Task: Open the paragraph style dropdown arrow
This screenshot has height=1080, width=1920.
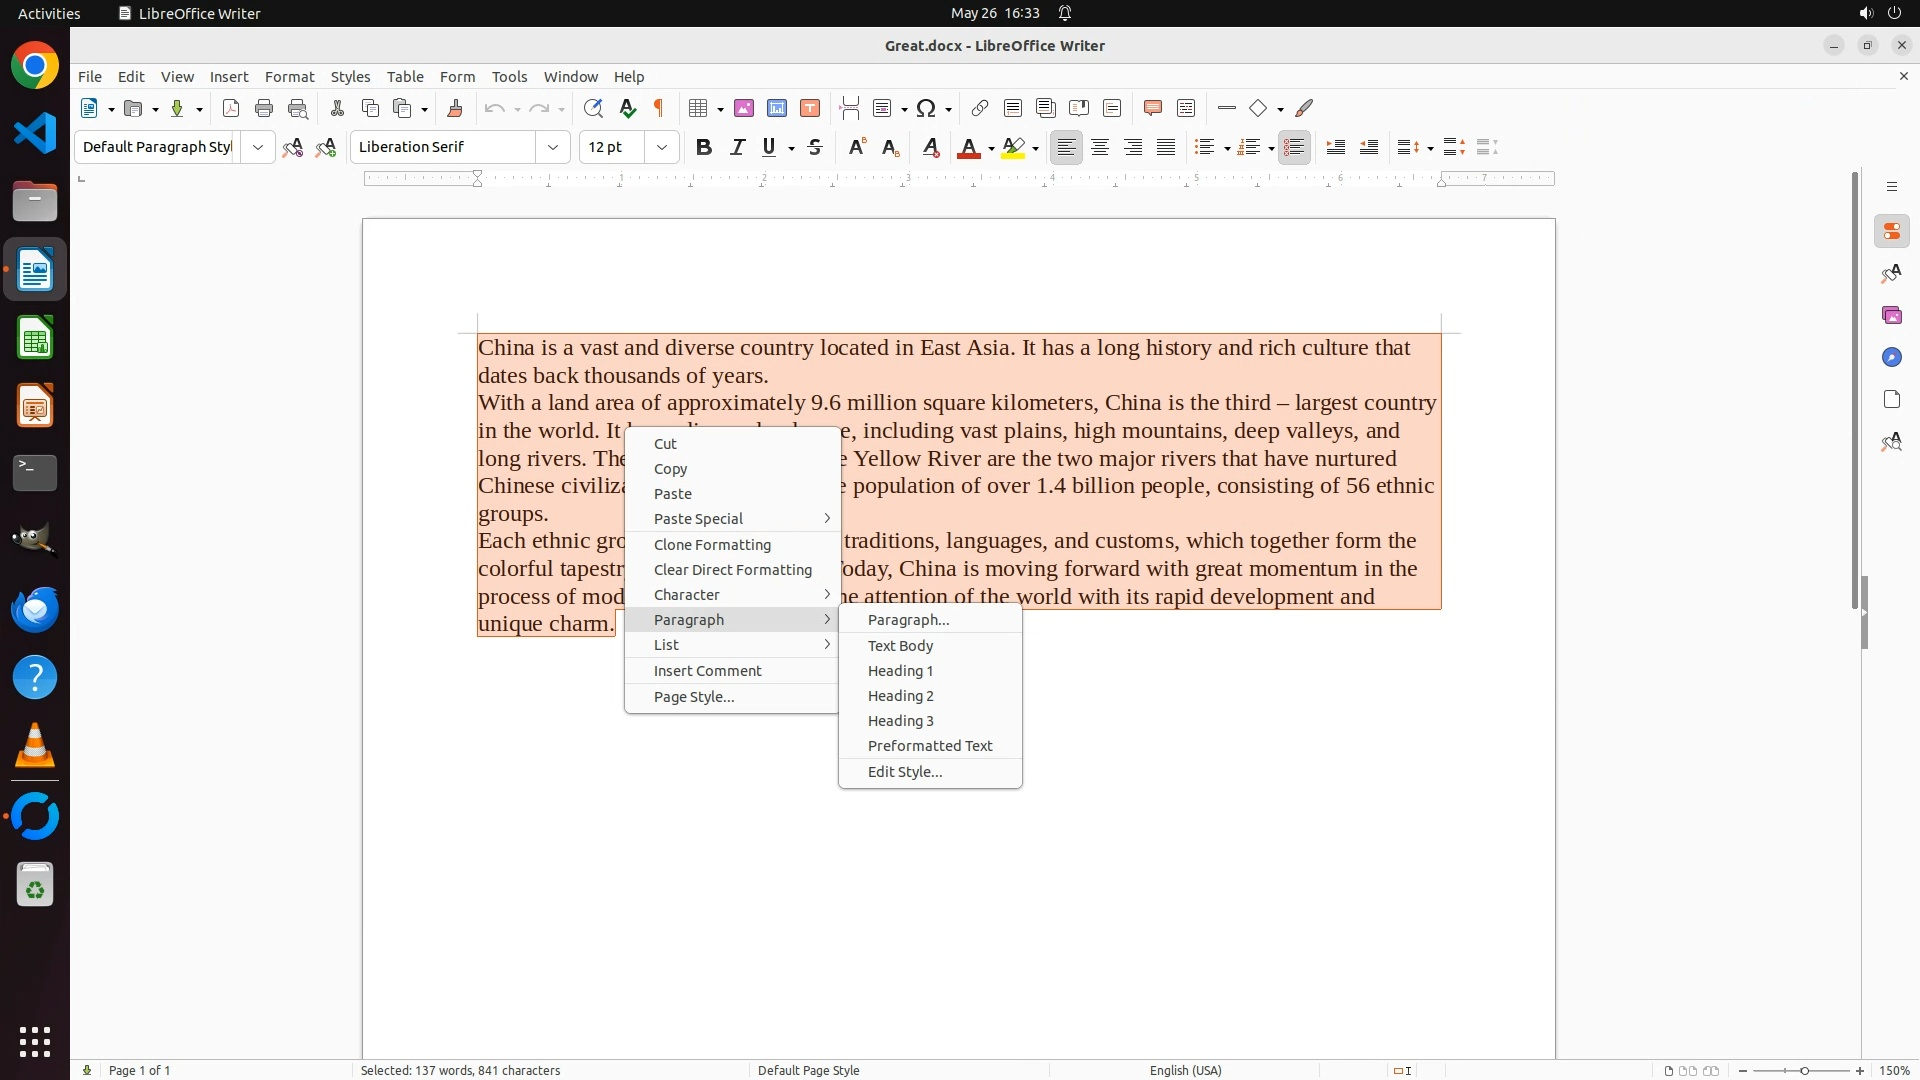Action: (258, 147)
